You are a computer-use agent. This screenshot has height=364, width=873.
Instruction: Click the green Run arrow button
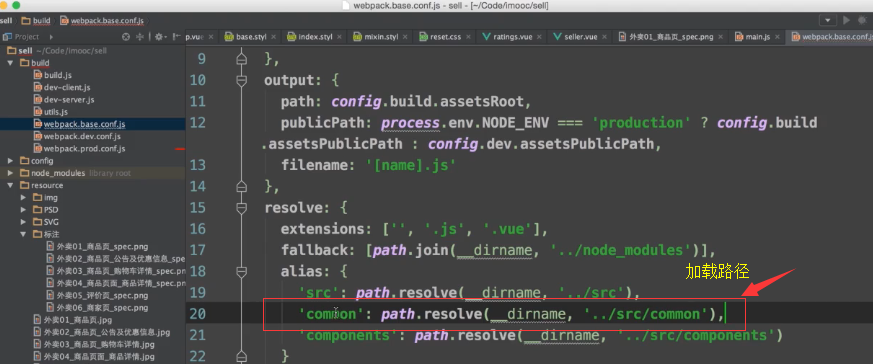click(x=847, y=20)
